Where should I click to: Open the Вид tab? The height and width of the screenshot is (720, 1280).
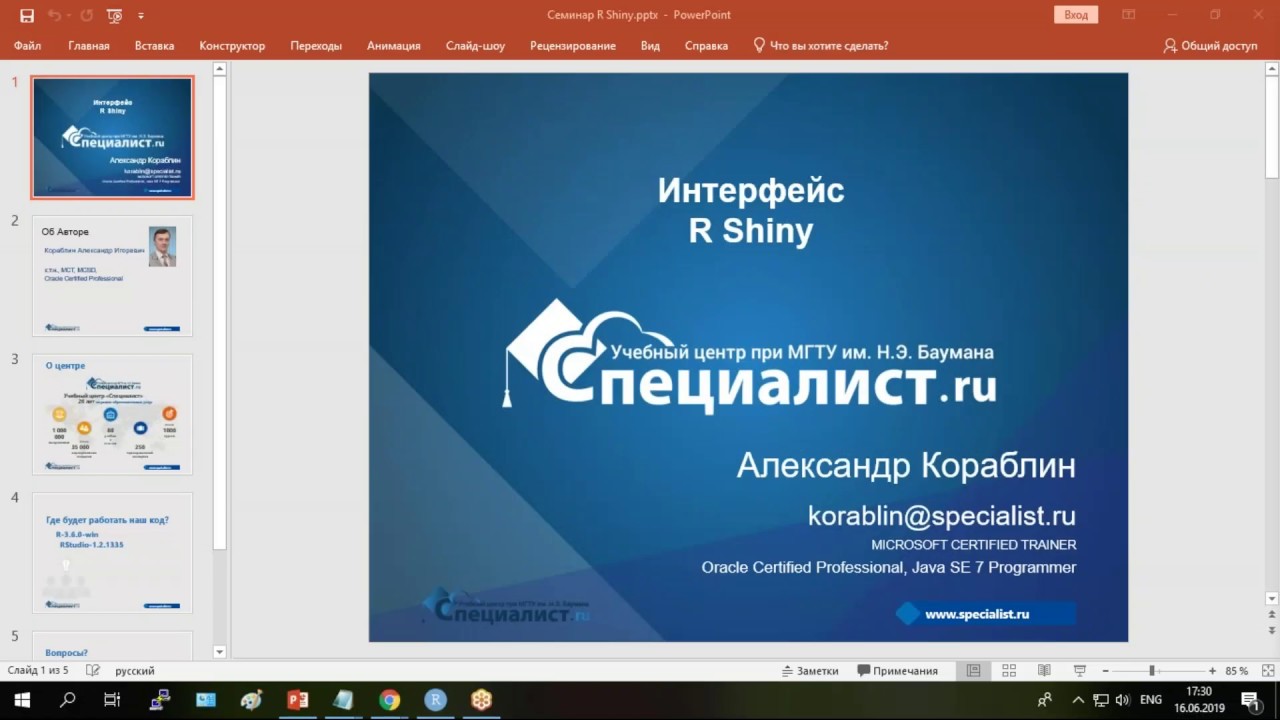pos(650,46)
